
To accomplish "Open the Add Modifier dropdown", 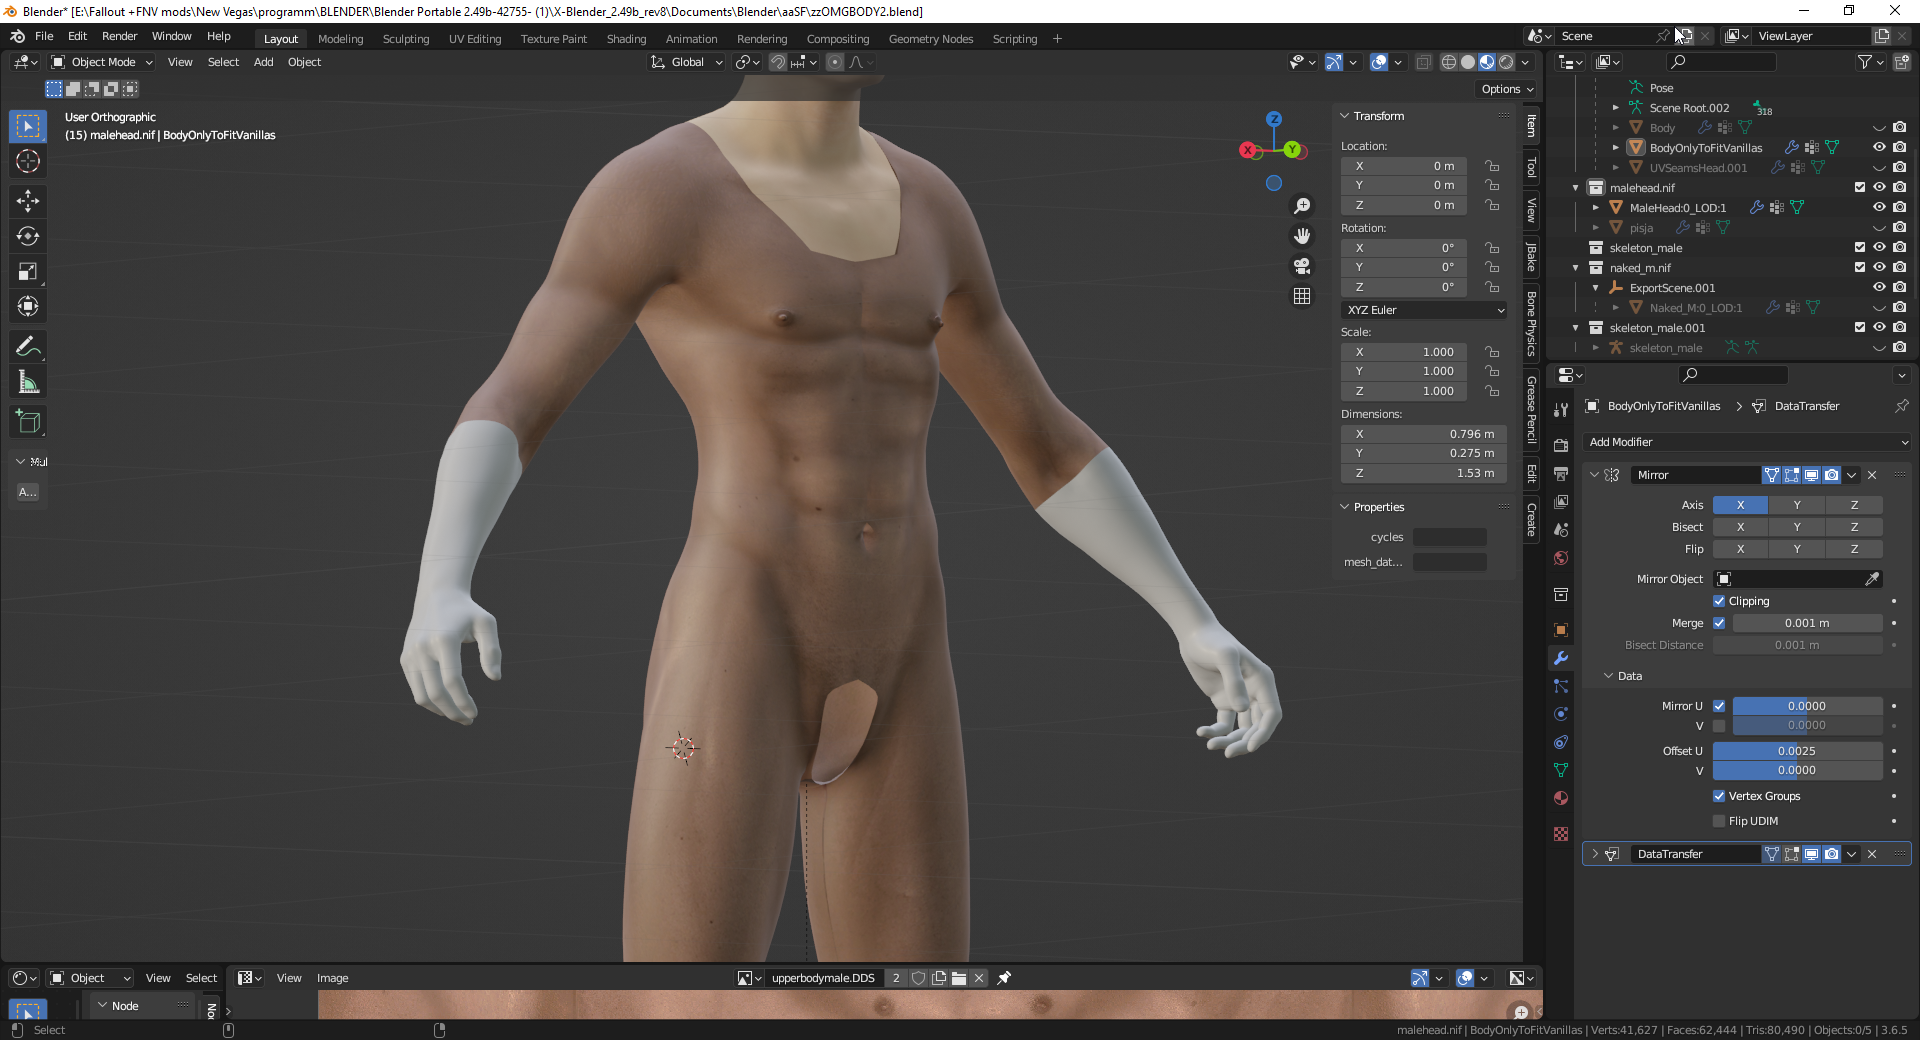I will tap(1747, 442).
